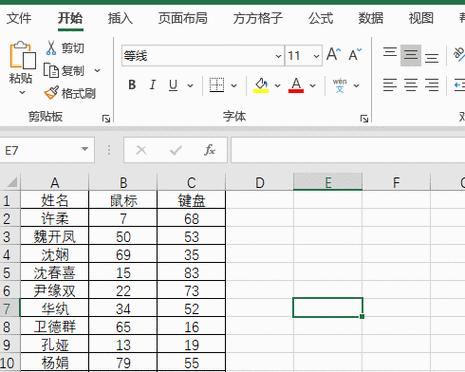
Task: Apply red font color A
Action: point(296,85)
